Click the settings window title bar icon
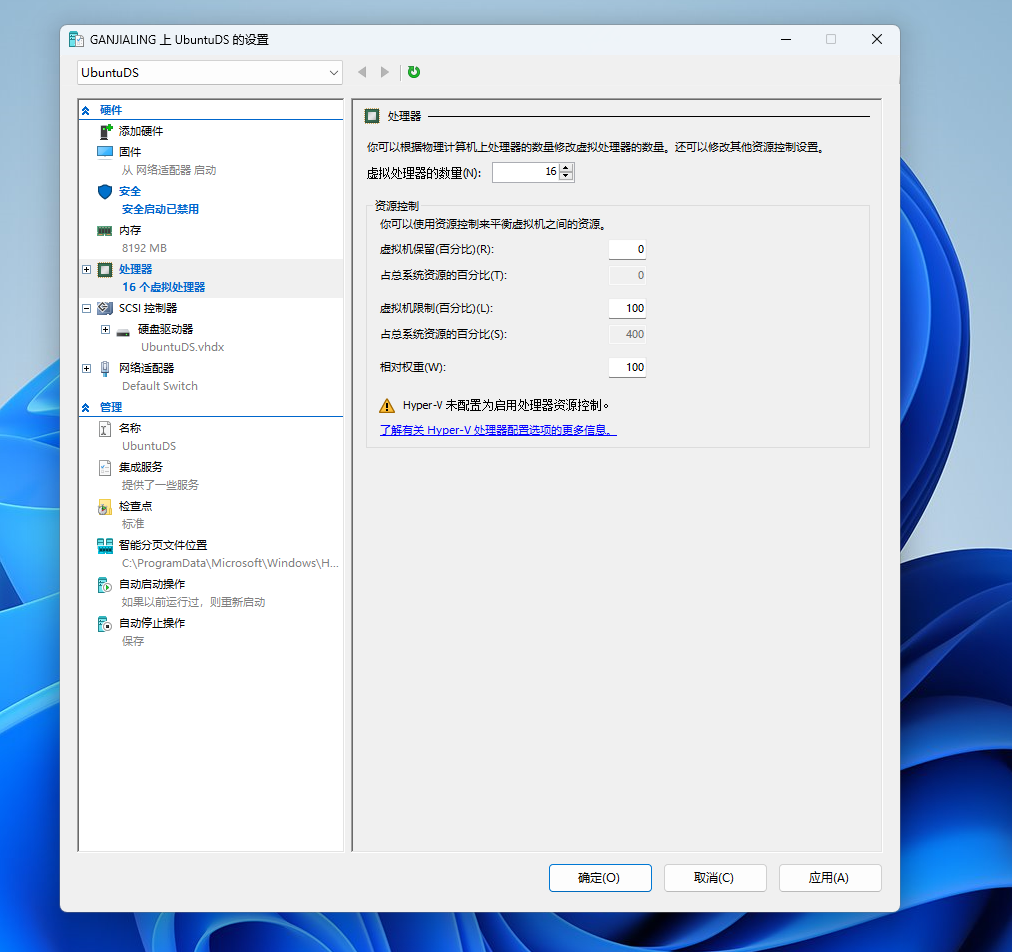Image resolution: width=1012 pixels, height=952 pixels. click(x=76, y=39)
